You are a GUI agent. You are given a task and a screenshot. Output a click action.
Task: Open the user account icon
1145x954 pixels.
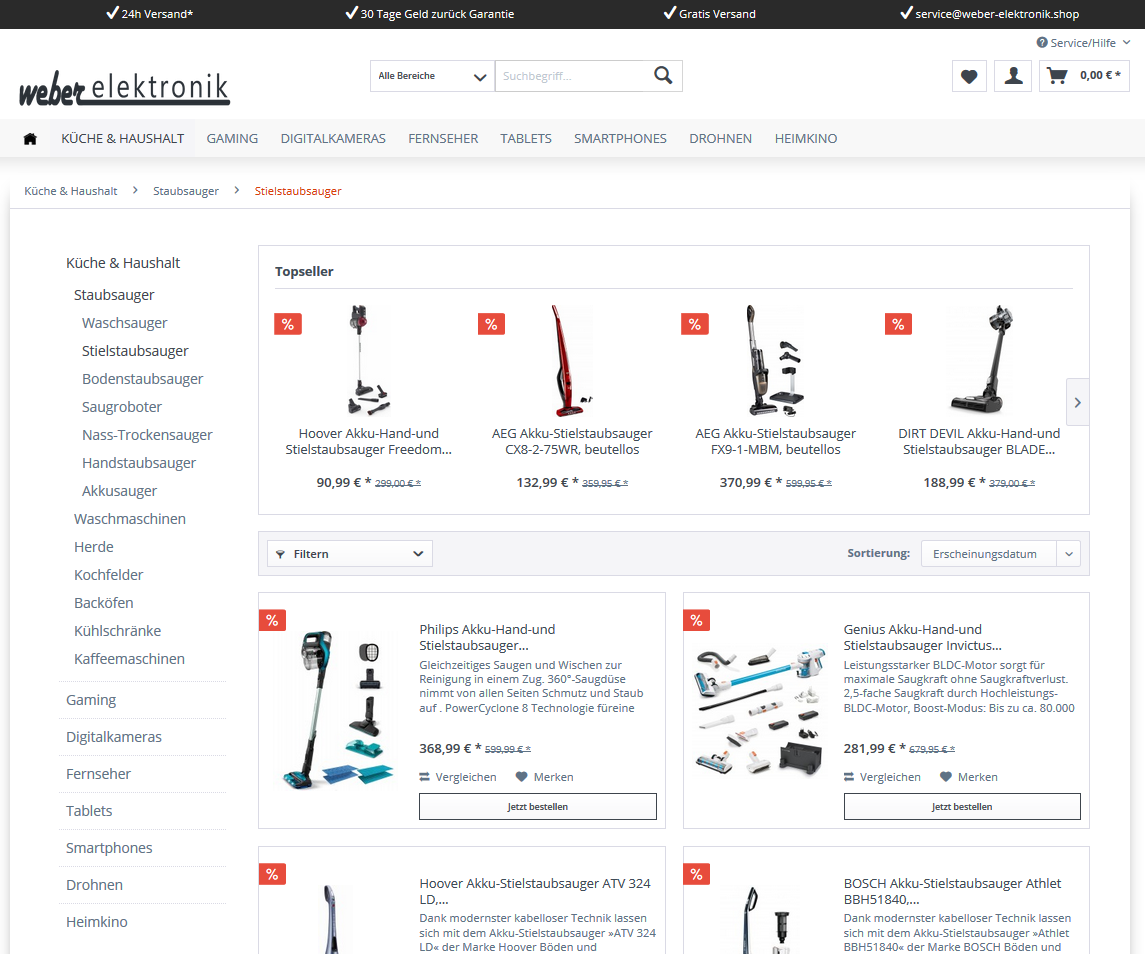point(1014,76)
